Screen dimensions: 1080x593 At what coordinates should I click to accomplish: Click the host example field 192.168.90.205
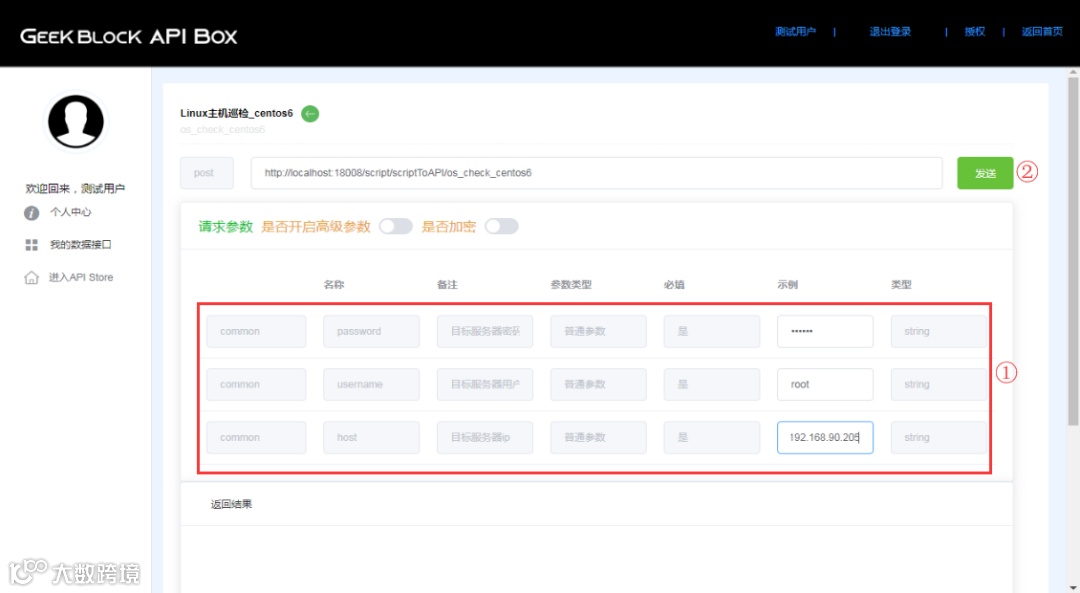[825, 437]
